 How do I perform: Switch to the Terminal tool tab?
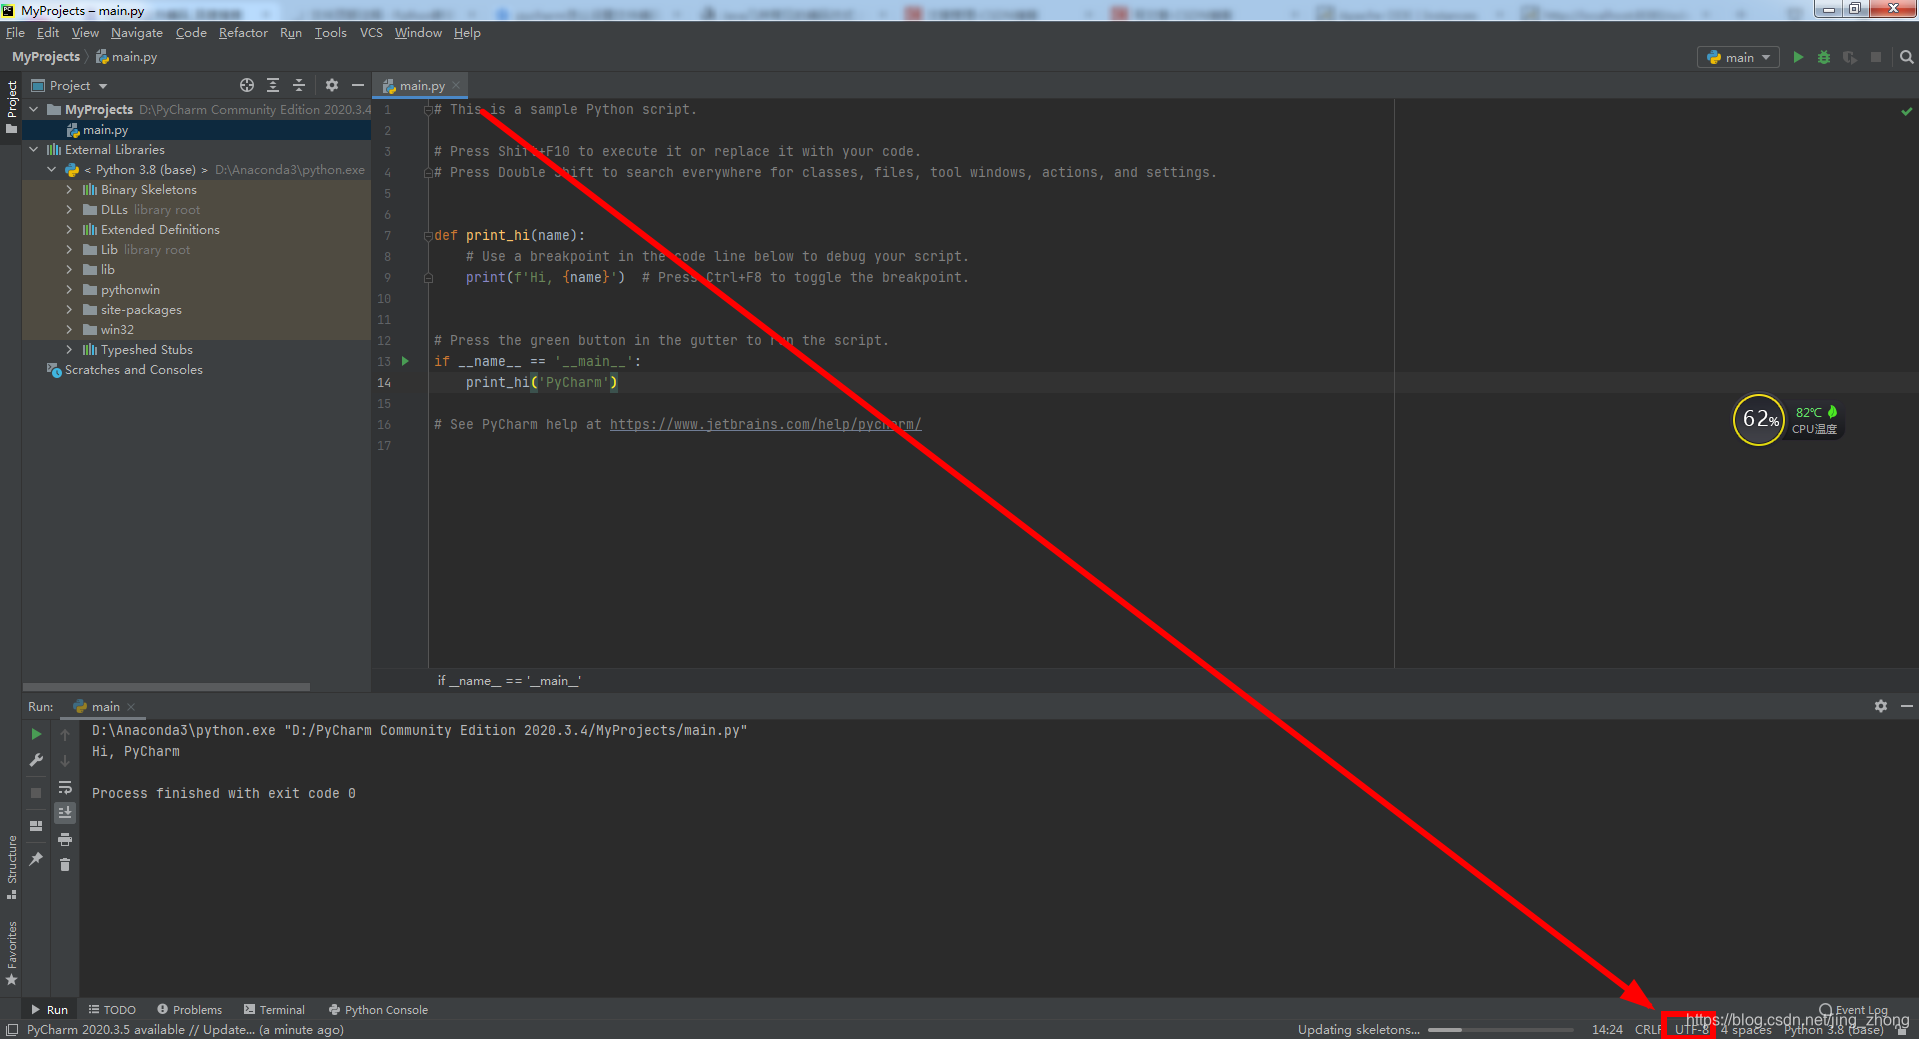(x=274, y=1010)
